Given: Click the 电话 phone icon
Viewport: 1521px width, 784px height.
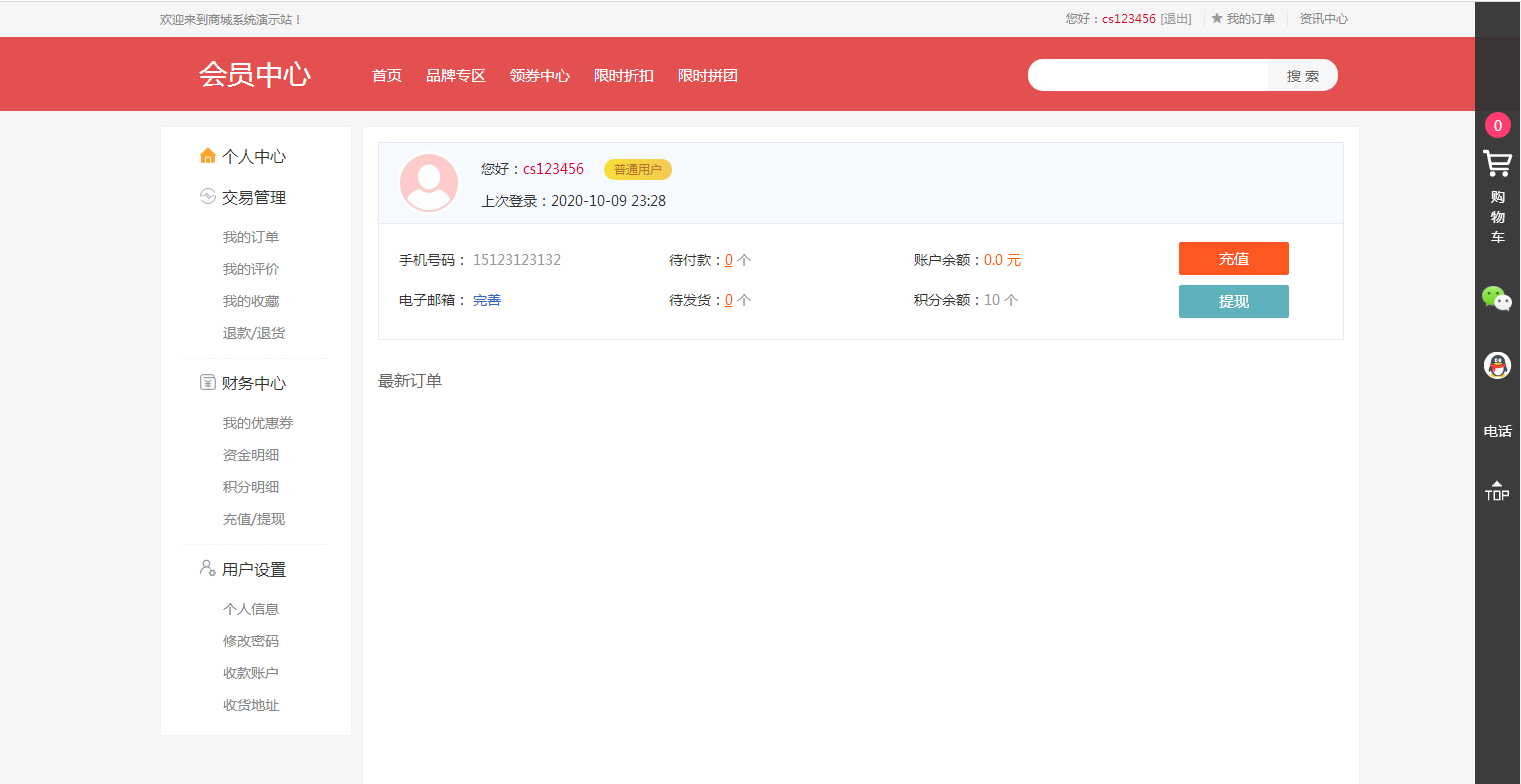Looking at the screenshot, I should pos(1497,430).
